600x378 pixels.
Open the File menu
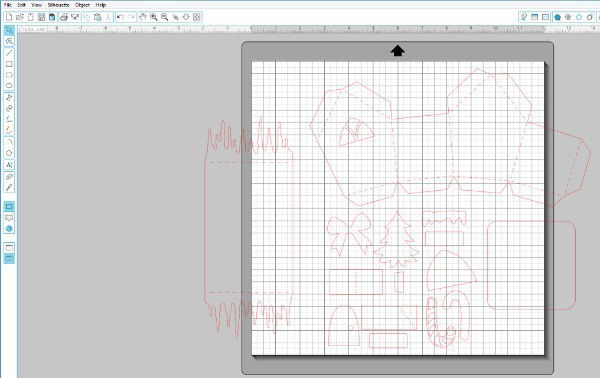tap(8, 5)
